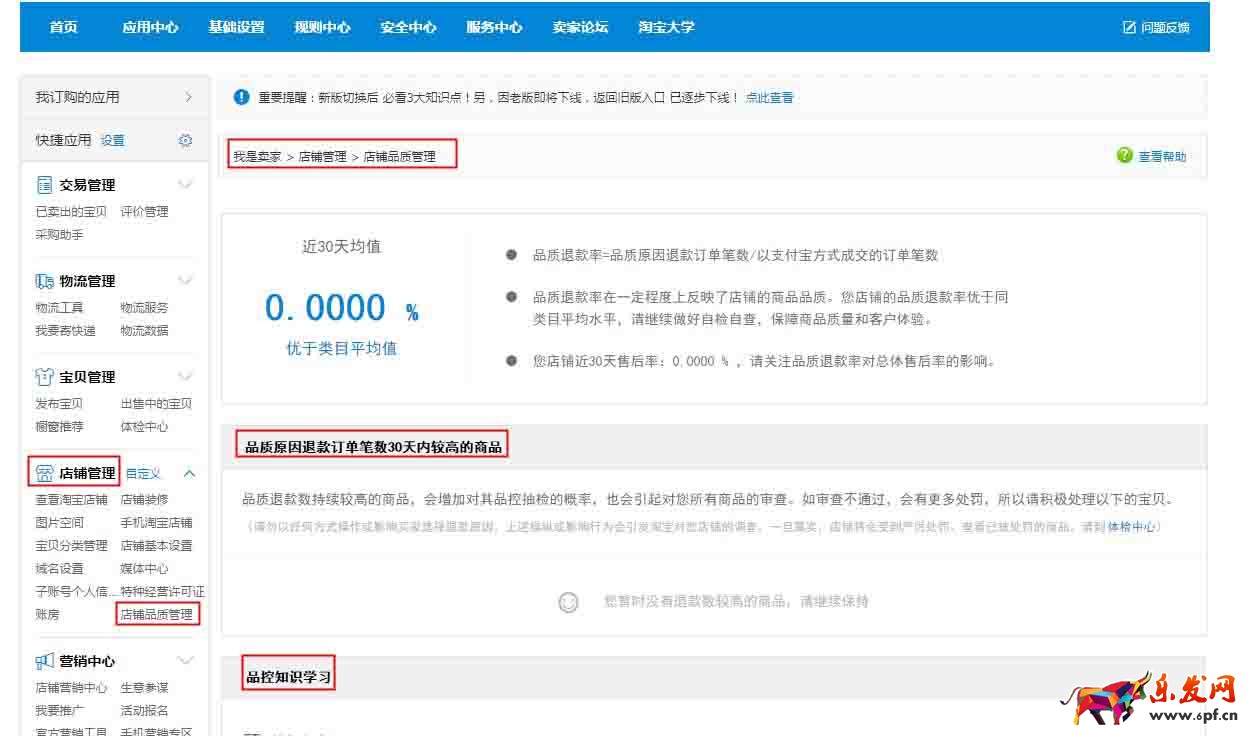1248x736 pixels.
Task: Collapse the 店铺管理 section chevron
Action: 189,473
